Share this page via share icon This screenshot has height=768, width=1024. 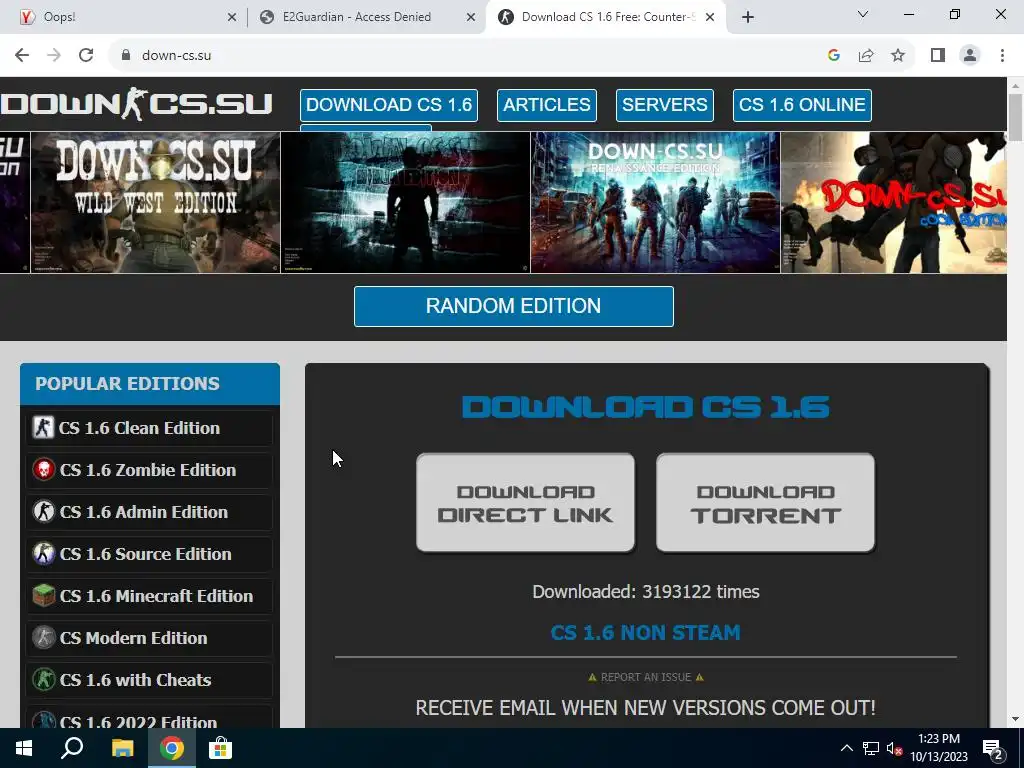pos(866,56)
